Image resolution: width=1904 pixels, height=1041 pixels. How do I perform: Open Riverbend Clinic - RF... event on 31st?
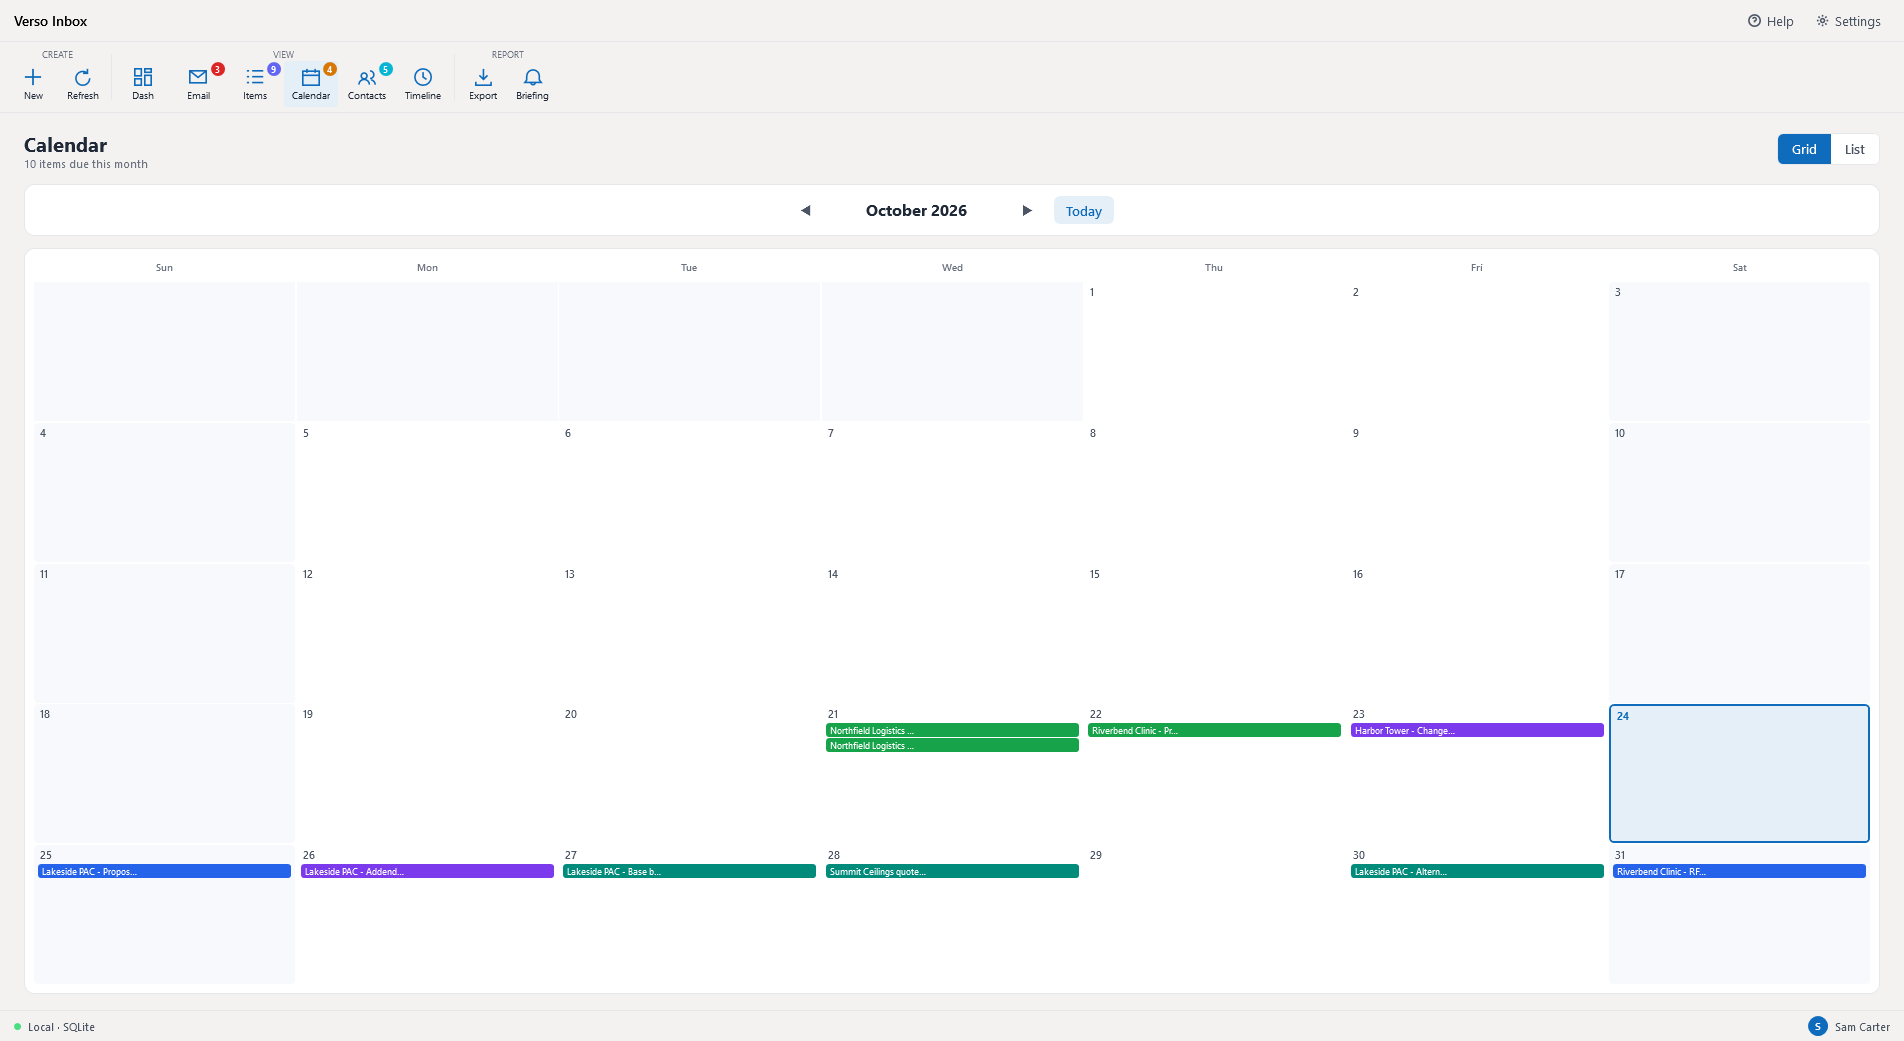pos(1739,872)
